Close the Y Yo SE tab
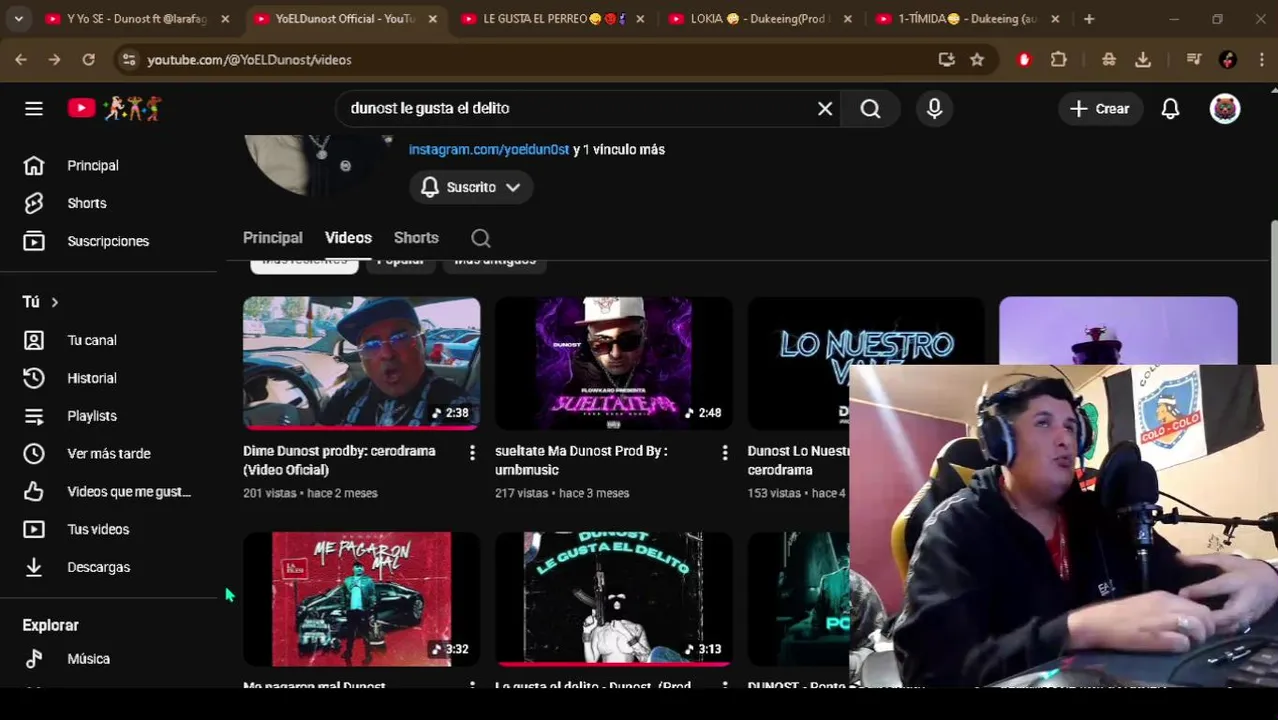The width and height of the screenshot is (1278, 720). 225,19
